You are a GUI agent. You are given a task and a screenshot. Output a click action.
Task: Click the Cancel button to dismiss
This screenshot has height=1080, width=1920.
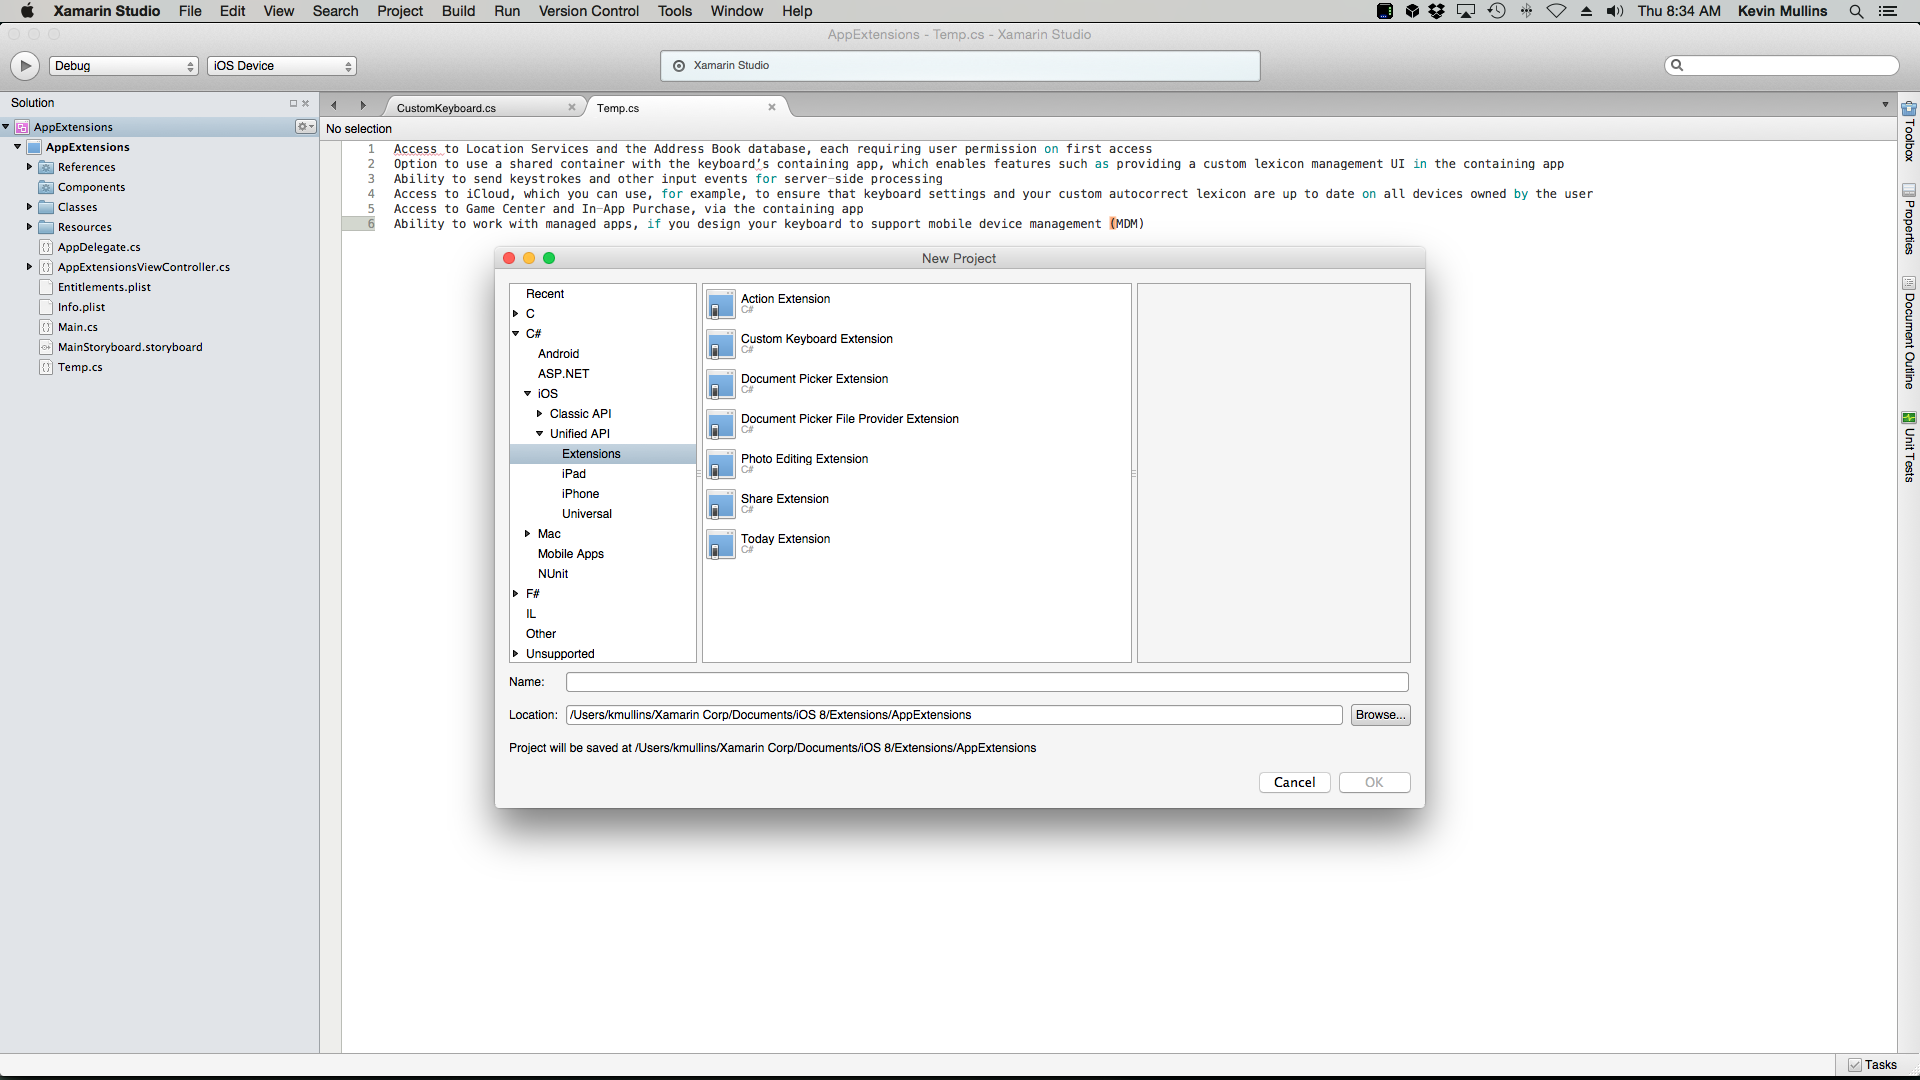(x=1294, y=781)
